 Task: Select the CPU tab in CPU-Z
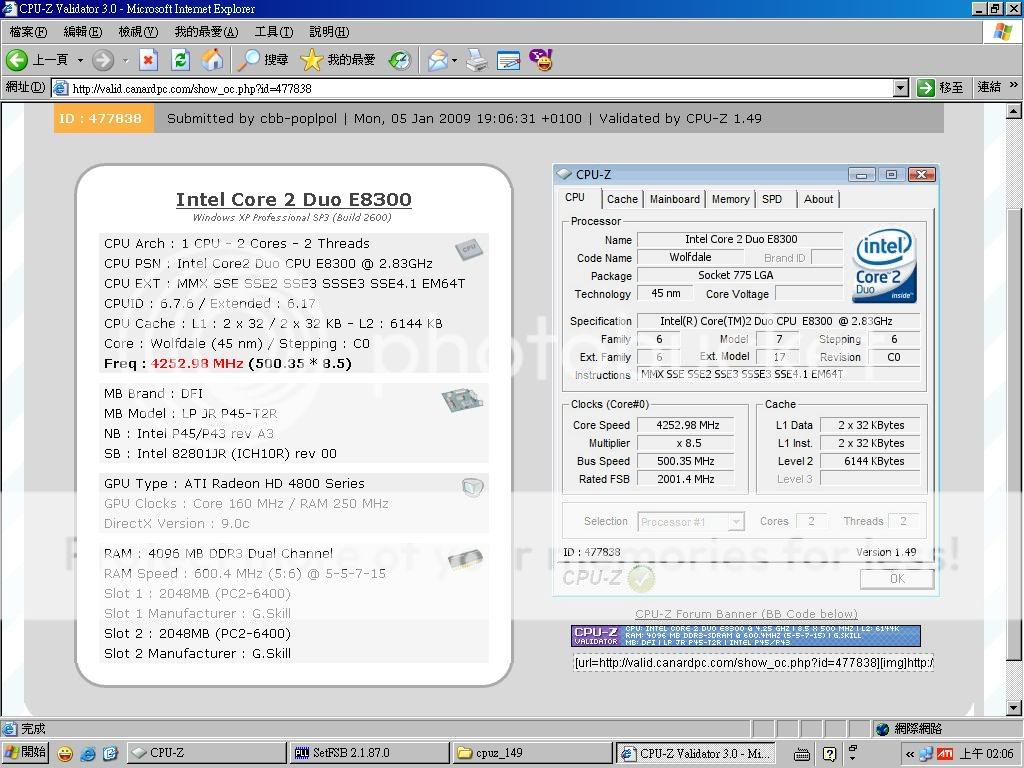[x=575, y=197]
